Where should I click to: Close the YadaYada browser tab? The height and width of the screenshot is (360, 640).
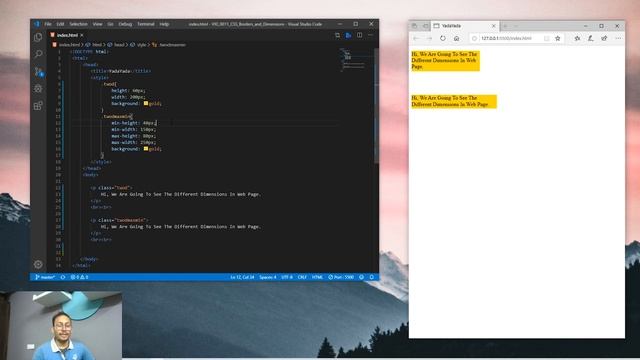(x=493, y=26)
